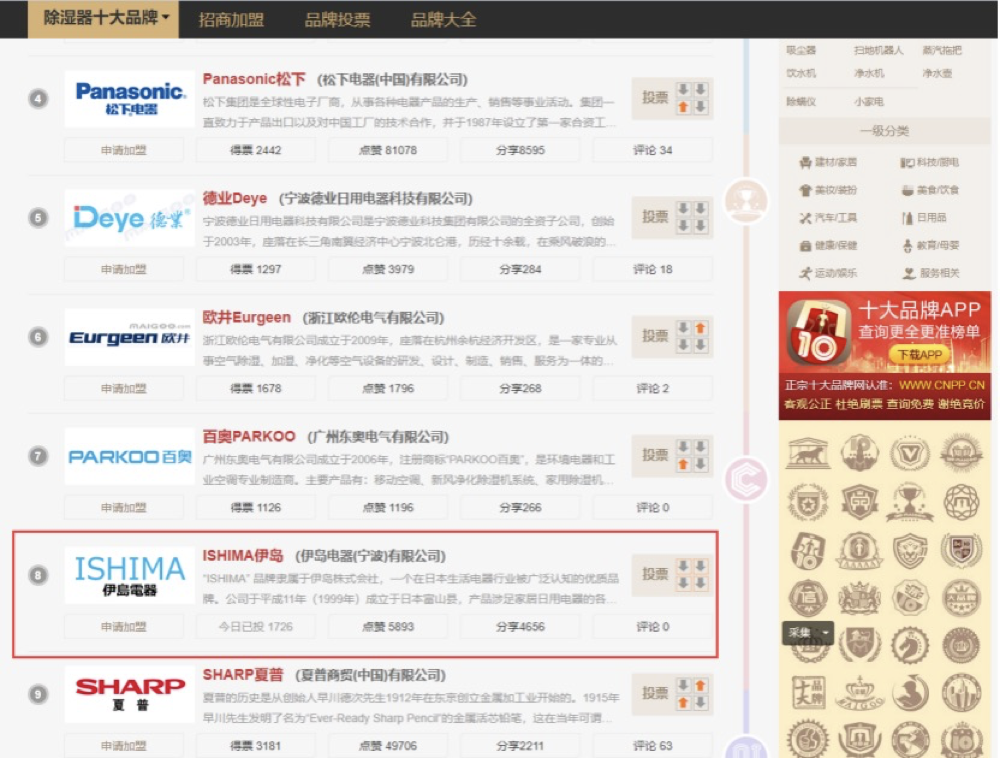Screen dimensions: 1000x758
Task: Click the 十大品牌APP red 10 icon
Action: click(818, 332)
